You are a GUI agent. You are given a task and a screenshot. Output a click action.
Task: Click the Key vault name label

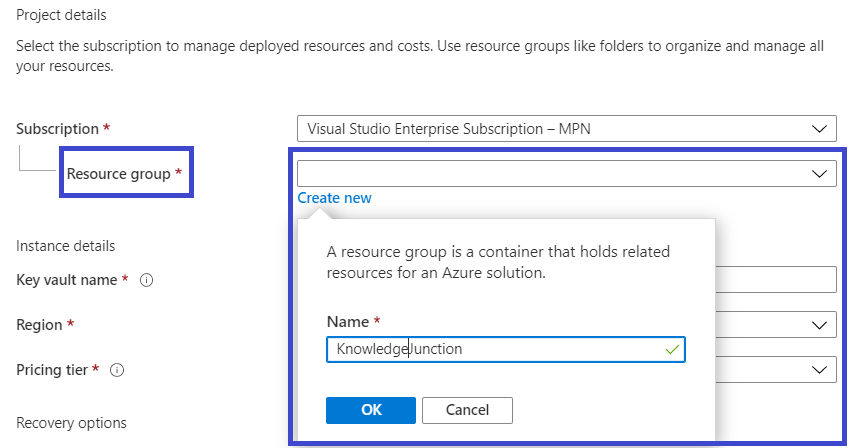point(67,280)
